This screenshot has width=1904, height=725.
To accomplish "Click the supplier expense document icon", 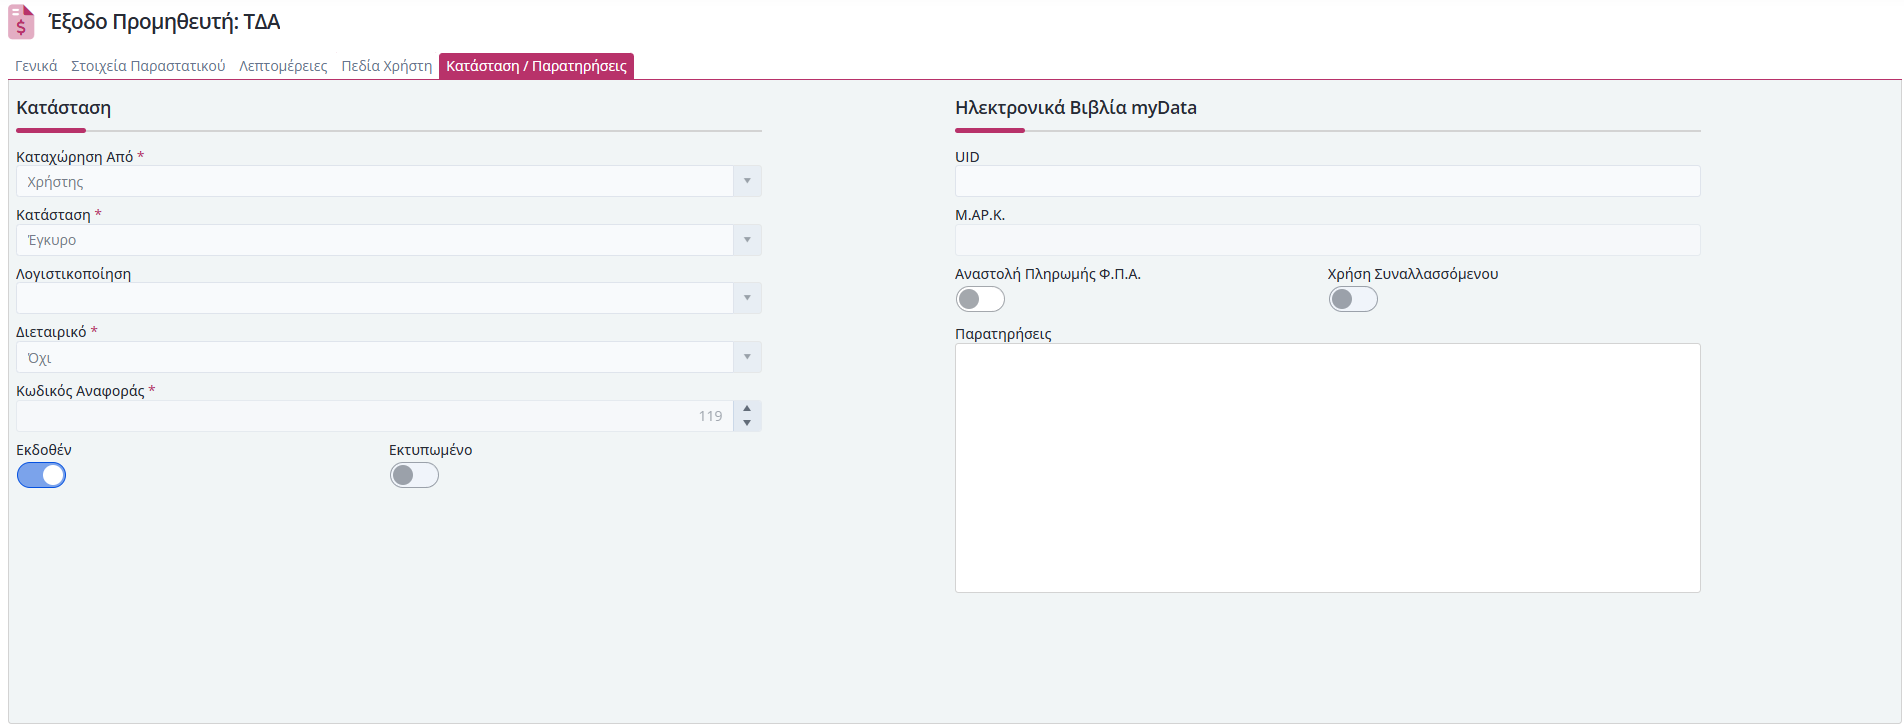I will pos(21,22).
